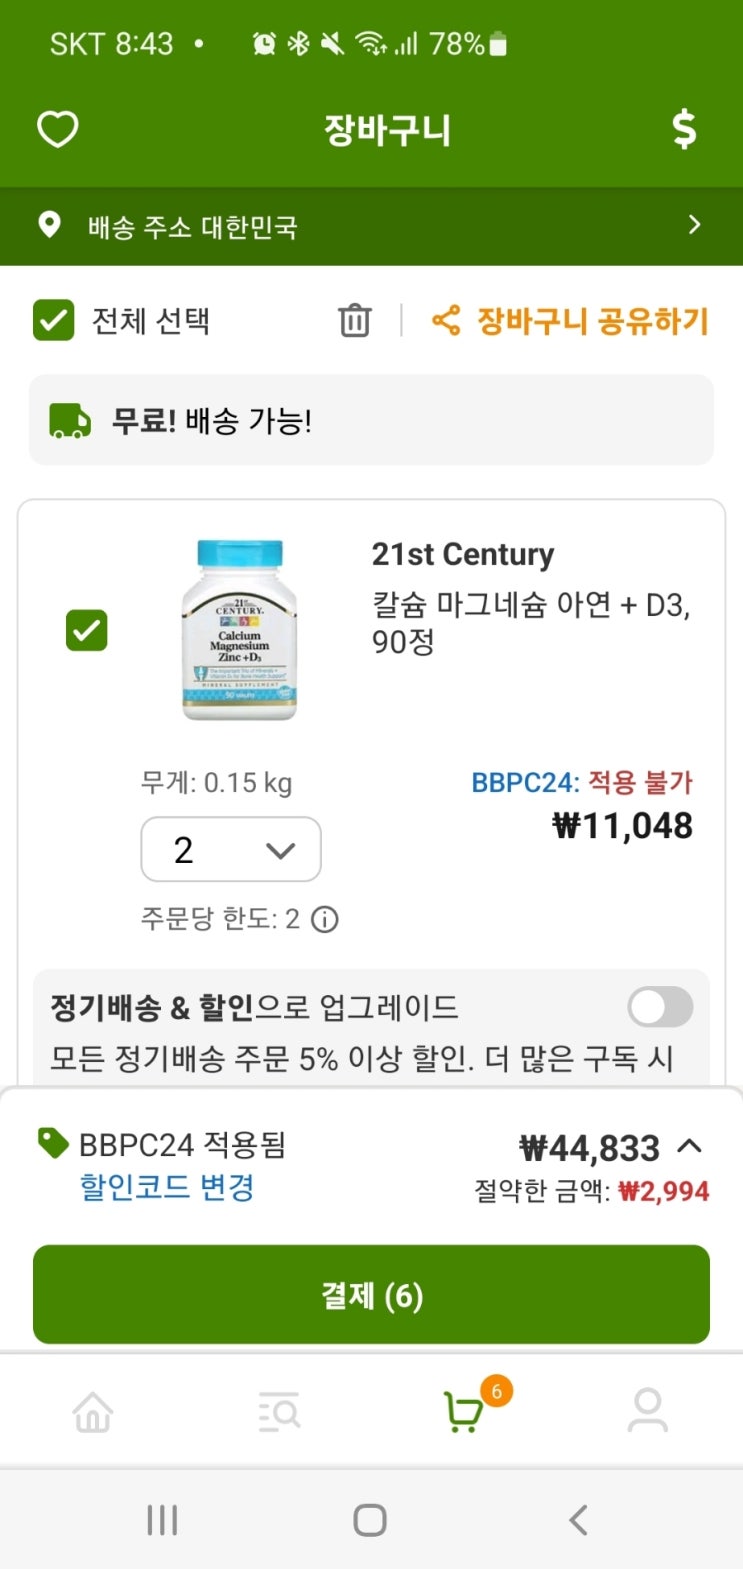Viewport: 743px width, 1569px height.
Task: Open the cart tab with badge 6
Action: pyautogui.click(x=464, y=1411)
